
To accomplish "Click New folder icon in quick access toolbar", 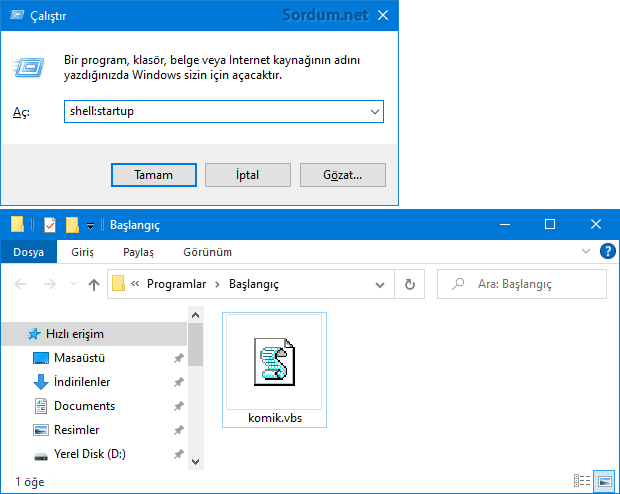I will click(x=72, y=225).
